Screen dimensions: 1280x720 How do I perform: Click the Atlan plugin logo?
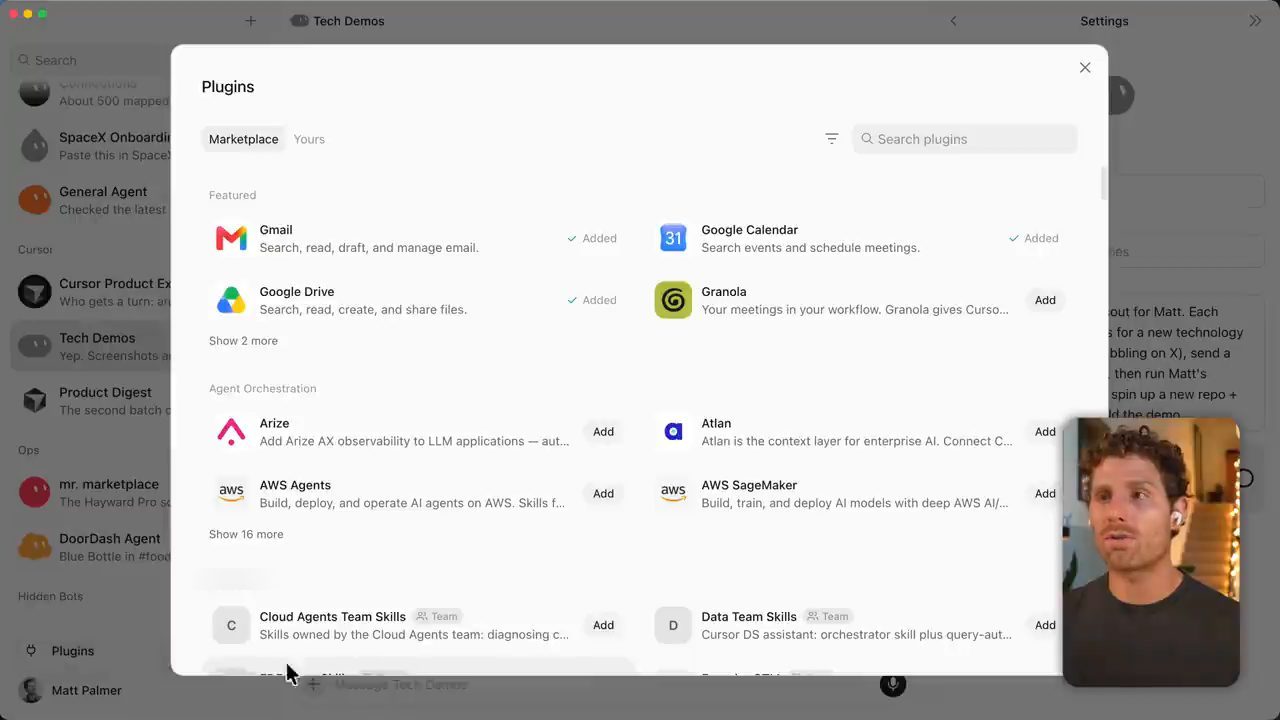(673, 432)
